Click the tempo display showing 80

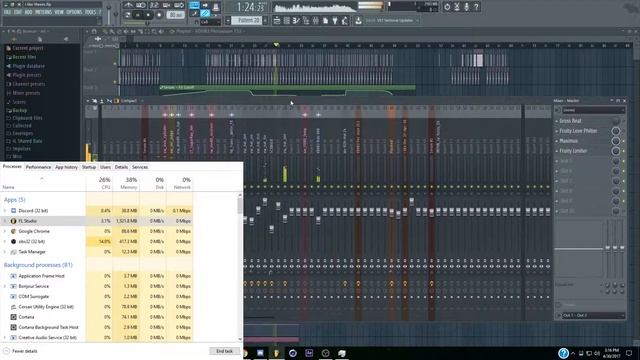pyautogui.click(x=176, y=15)
